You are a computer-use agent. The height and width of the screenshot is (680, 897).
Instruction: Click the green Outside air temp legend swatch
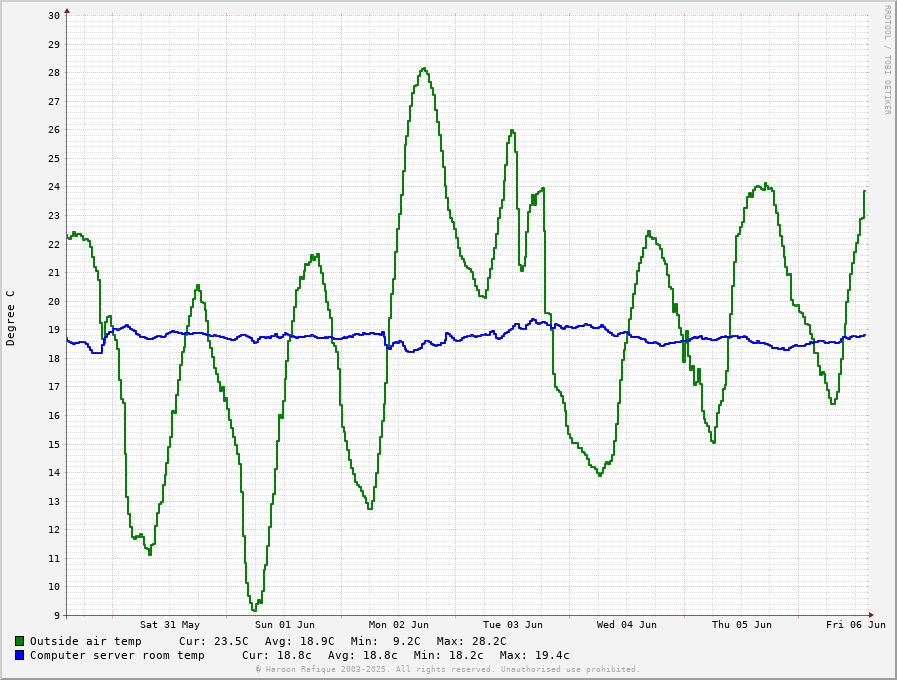[x=19, y=641]
